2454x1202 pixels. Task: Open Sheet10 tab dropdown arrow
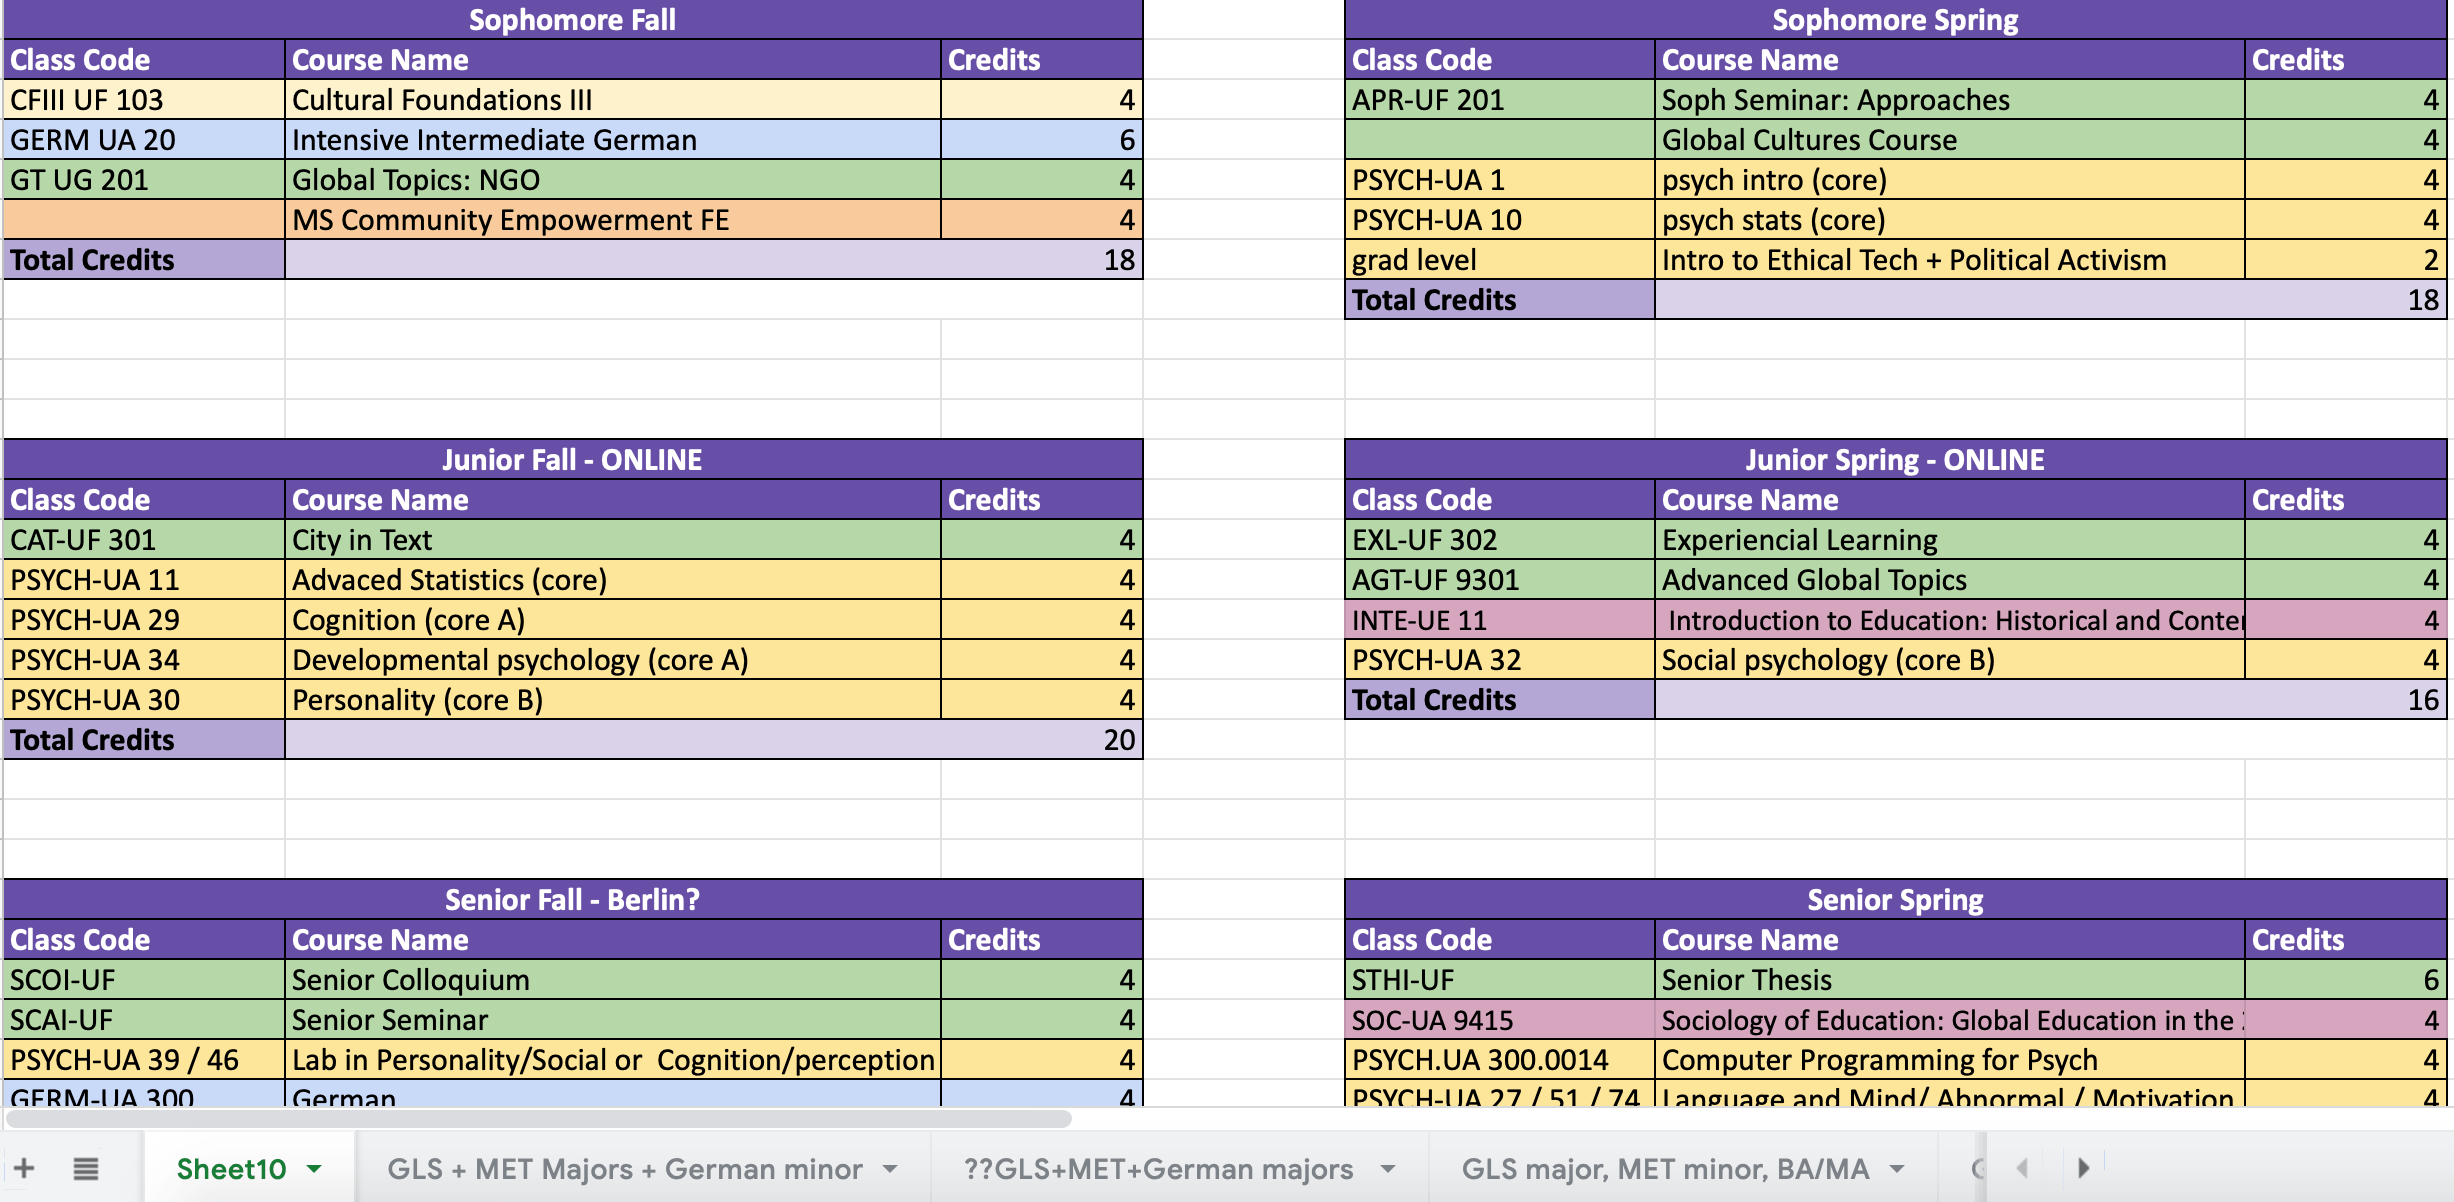point(314,1168)
